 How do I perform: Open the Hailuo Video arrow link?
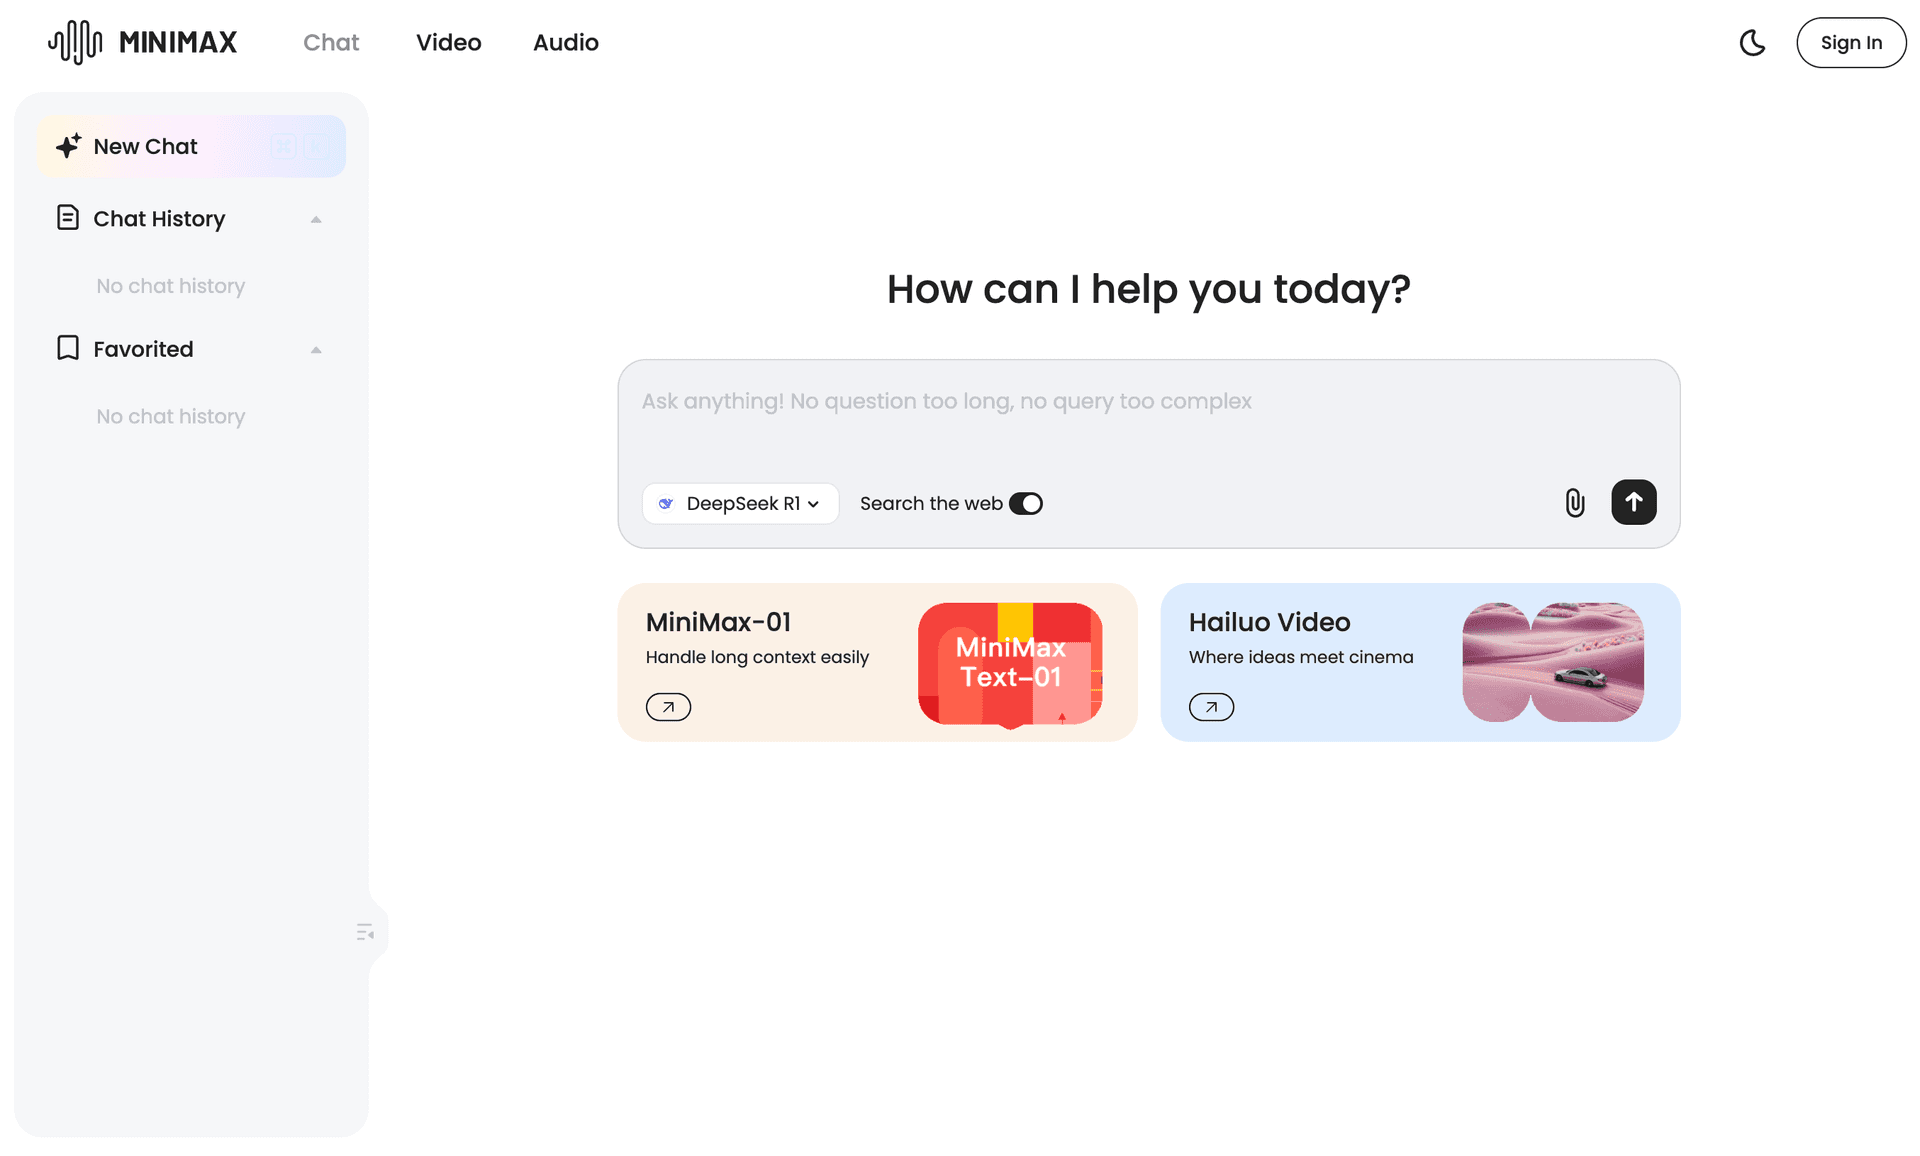(x=1210, y=706)
